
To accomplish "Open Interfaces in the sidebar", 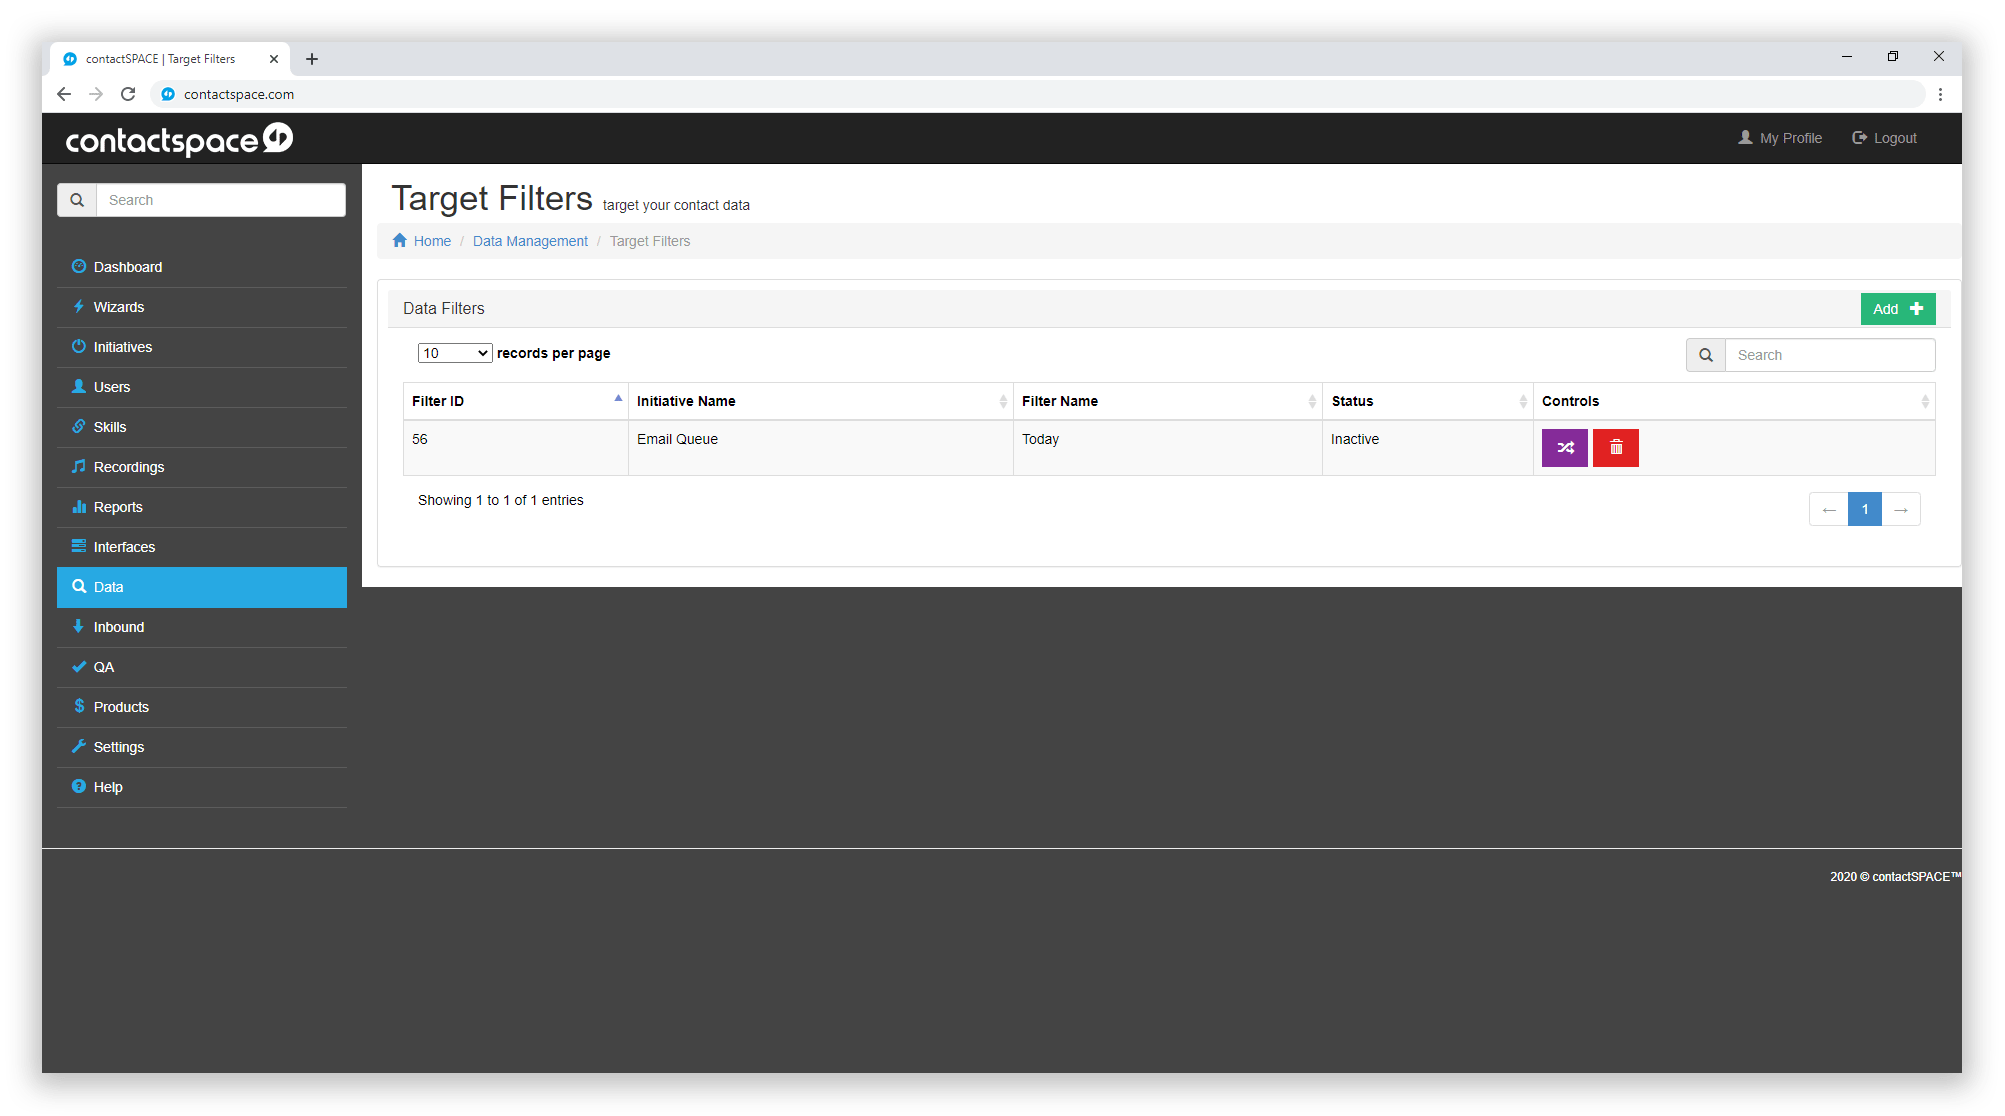I will [202, 547].
